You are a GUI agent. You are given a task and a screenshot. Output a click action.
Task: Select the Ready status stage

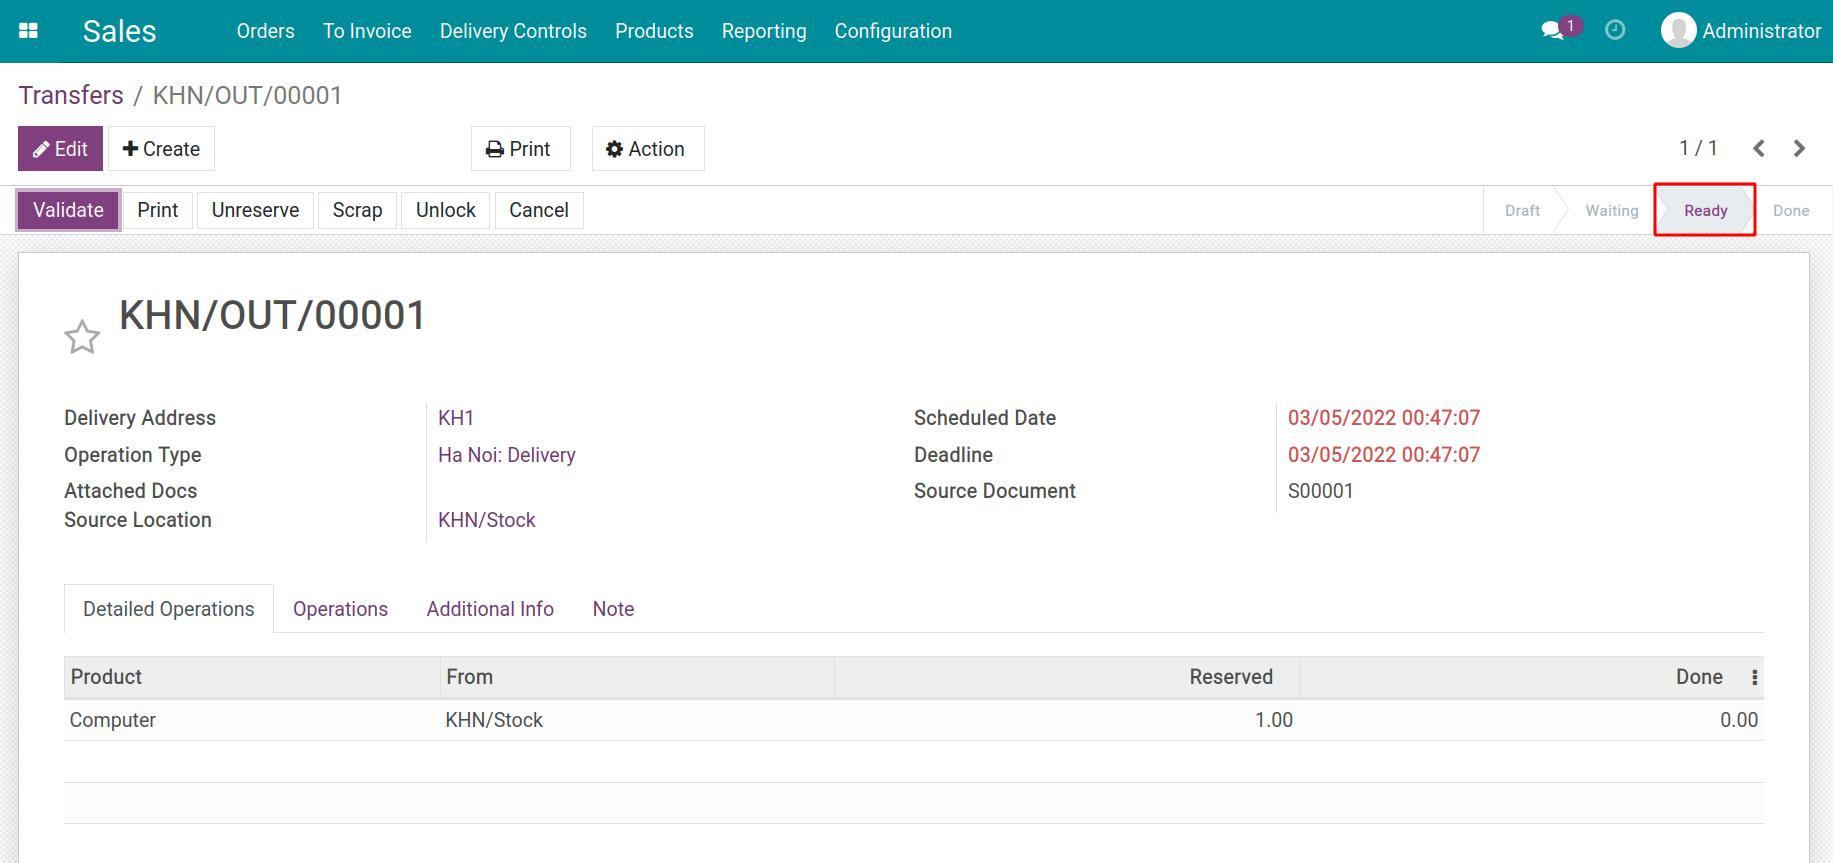[x=1704, y=210]
